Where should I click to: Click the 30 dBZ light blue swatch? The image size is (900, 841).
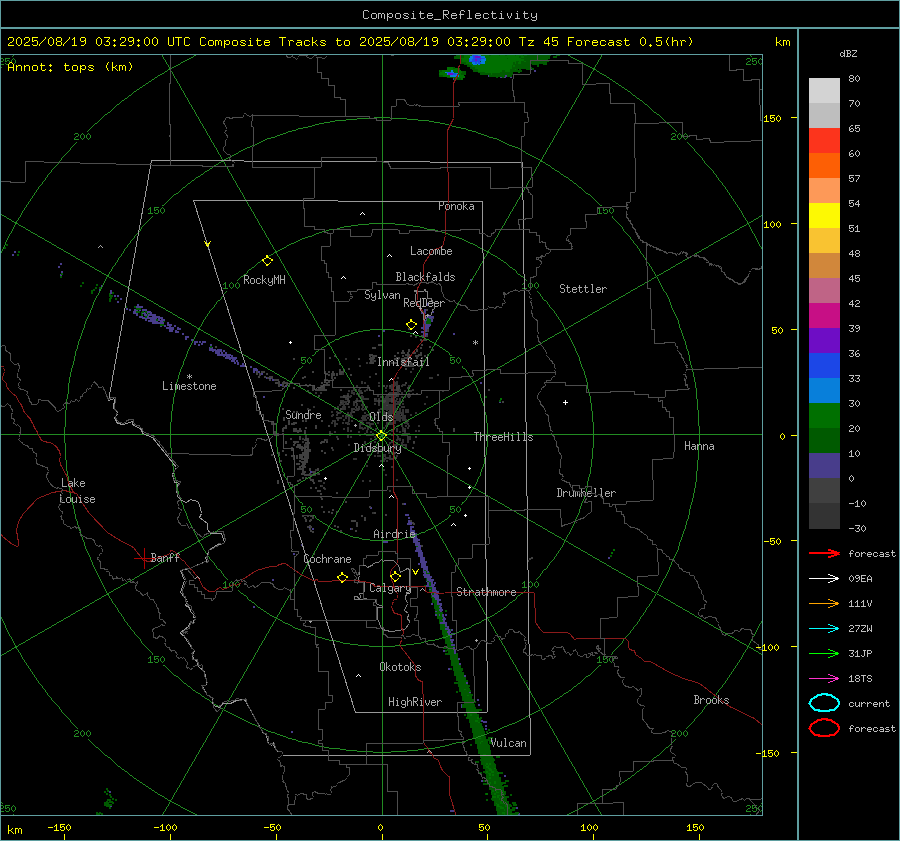(x=824, y=390)
